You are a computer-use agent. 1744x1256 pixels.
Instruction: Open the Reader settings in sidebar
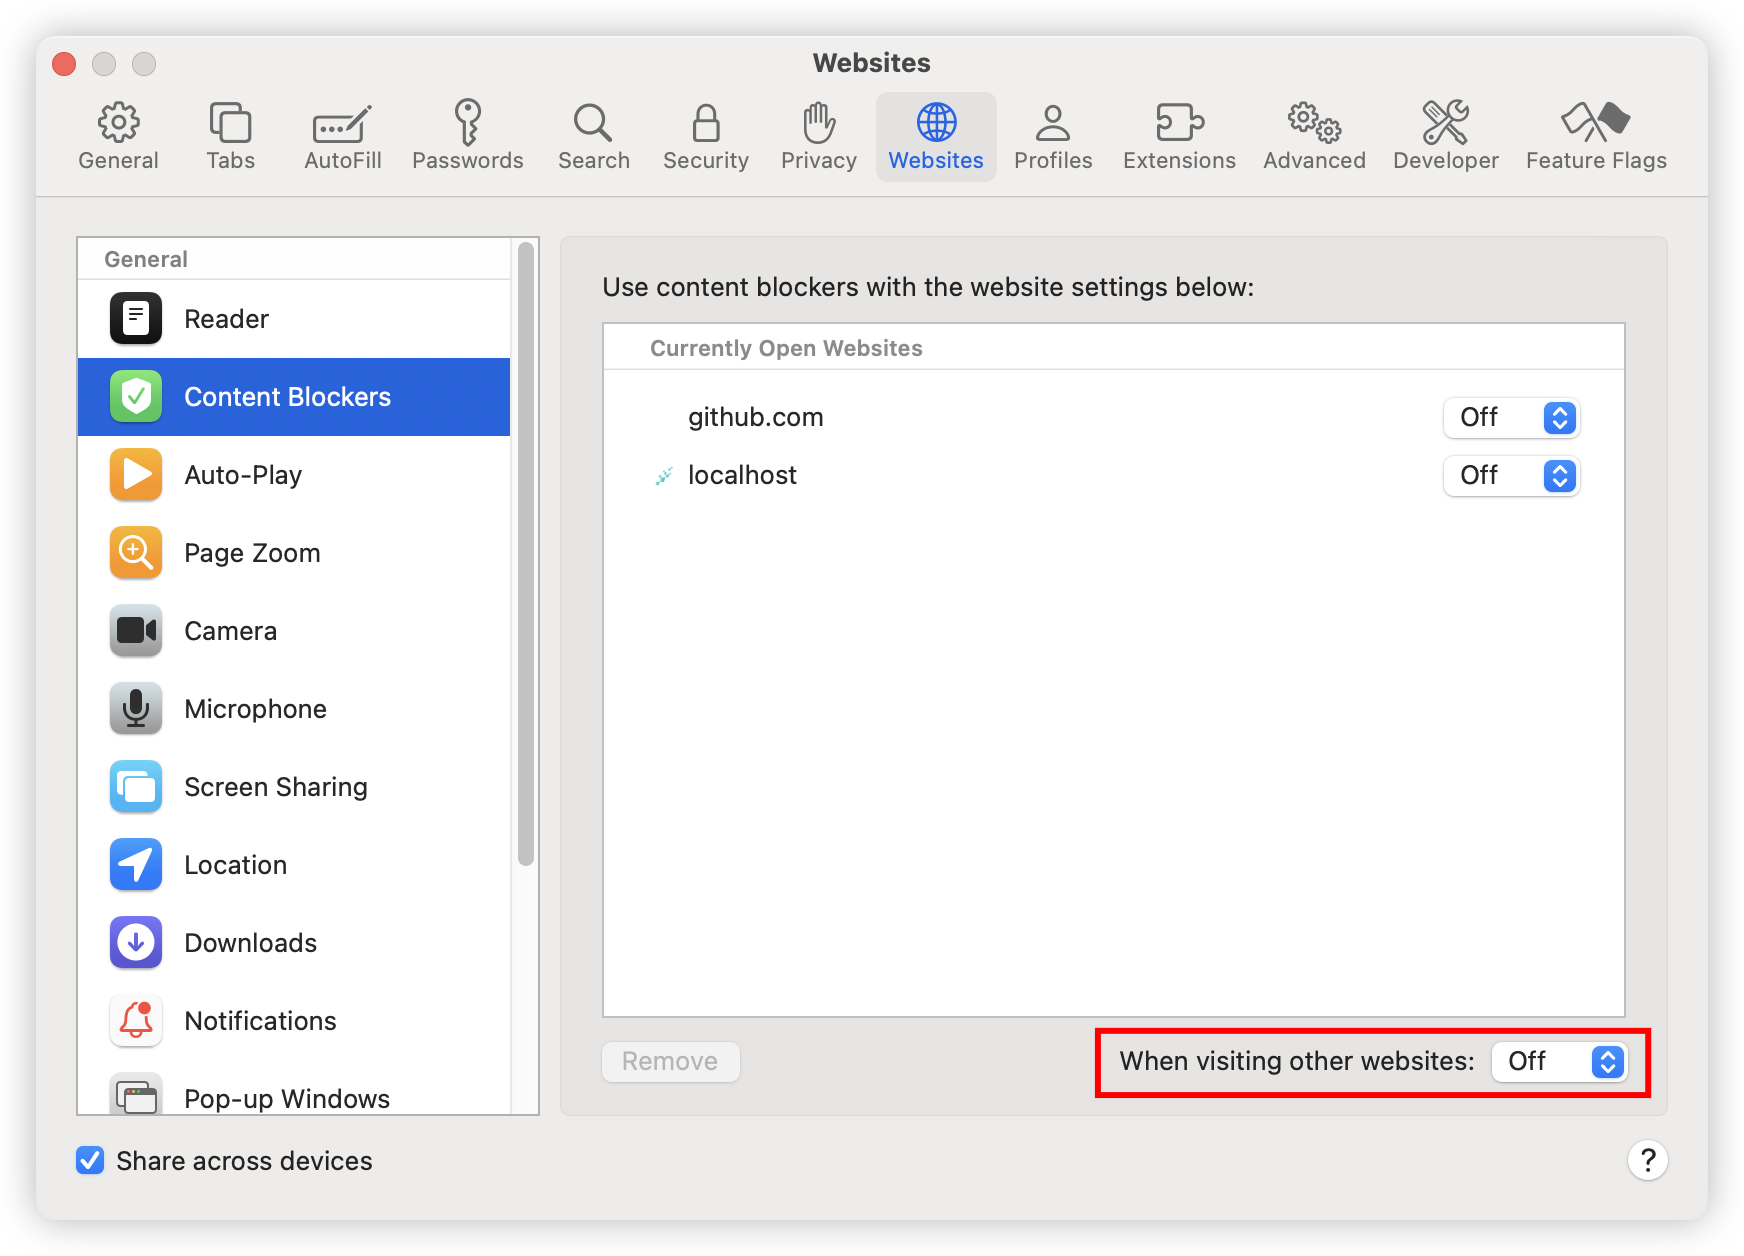[226, 319]
